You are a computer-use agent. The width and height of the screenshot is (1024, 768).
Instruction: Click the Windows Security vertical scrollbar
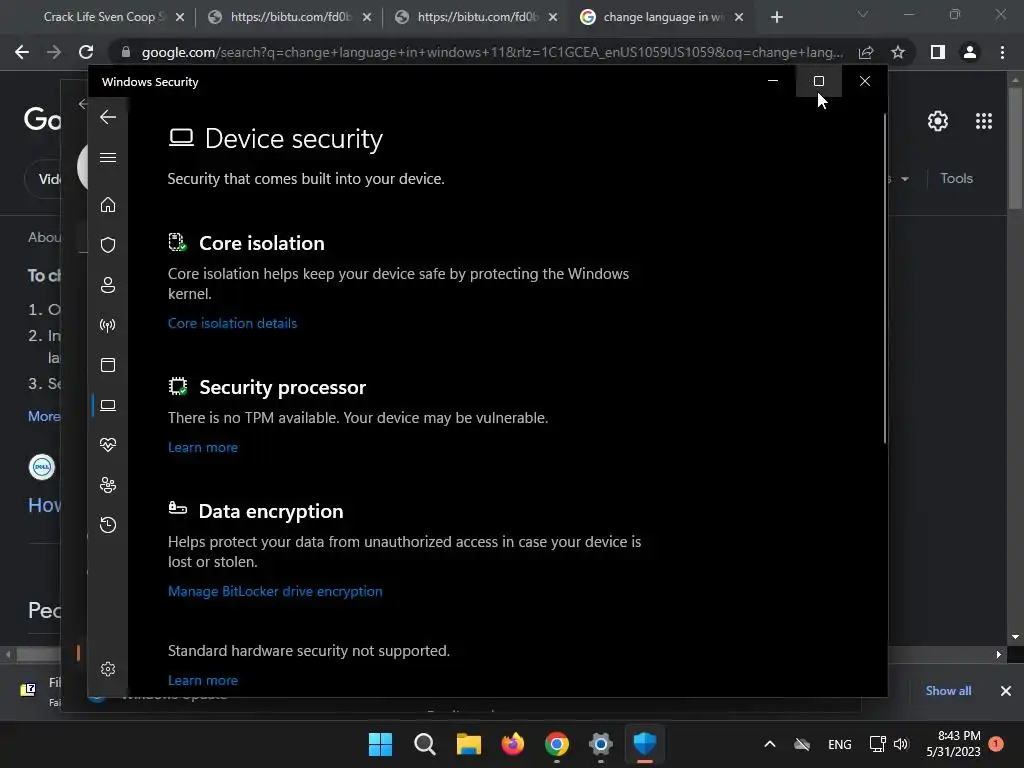click(884, 280)
